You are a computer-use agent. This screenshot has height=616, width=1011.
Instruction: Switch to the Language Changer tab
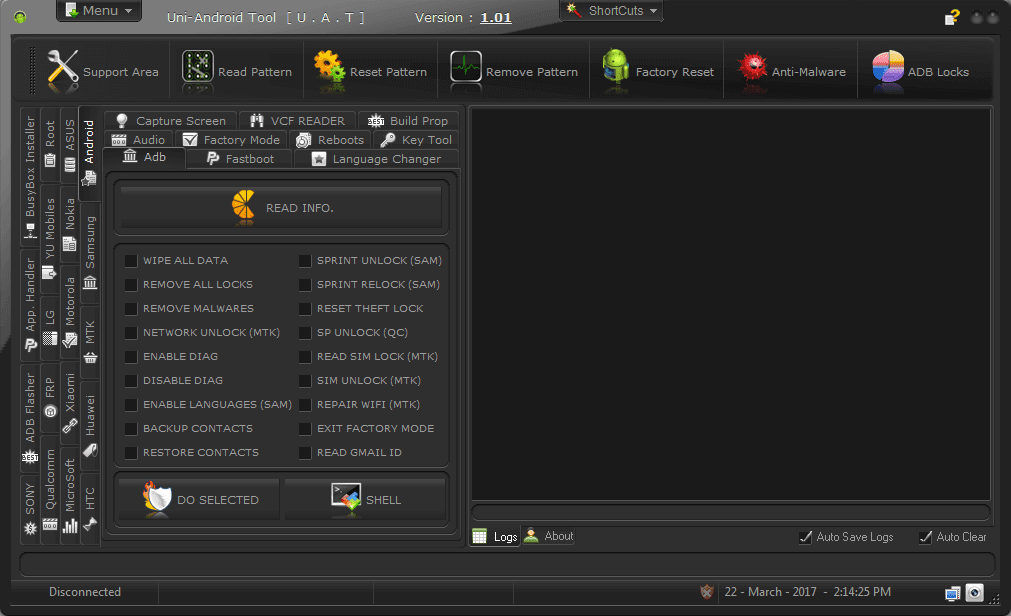(377, 159)
